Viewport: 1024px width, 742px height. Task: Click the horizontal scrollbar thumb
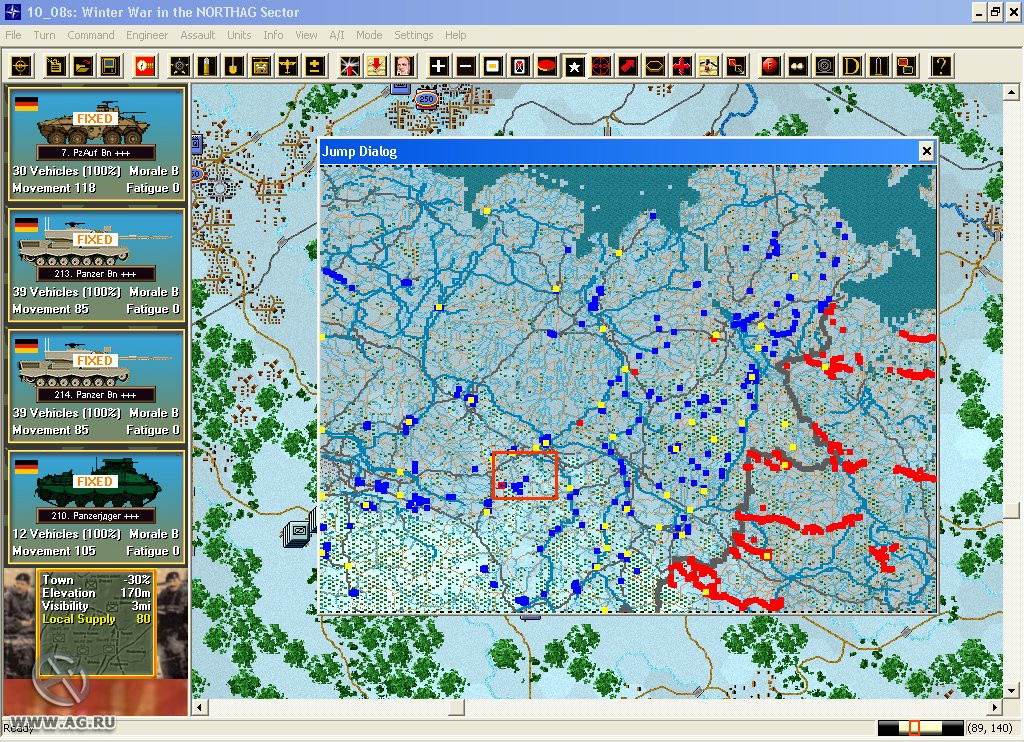[456, 707]
